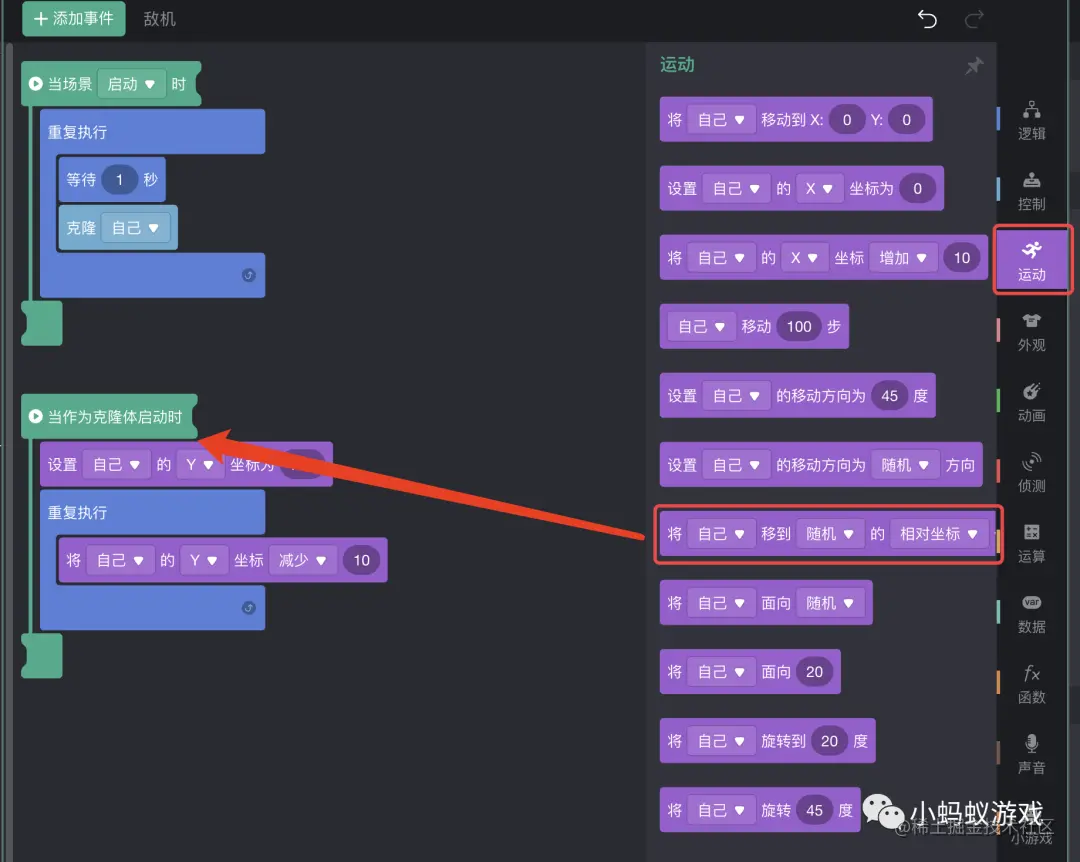Click 45 value in 的移动方向为 度 block
The height and width of the screenshot is (862, 1080).
(889, 396)
